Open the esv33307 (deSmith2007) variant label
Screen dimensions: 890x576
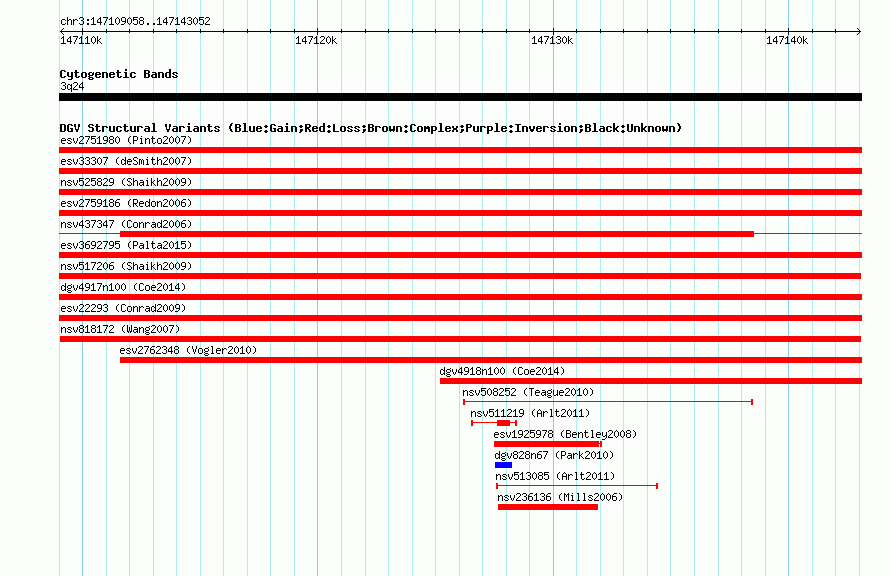click(126, 161)
